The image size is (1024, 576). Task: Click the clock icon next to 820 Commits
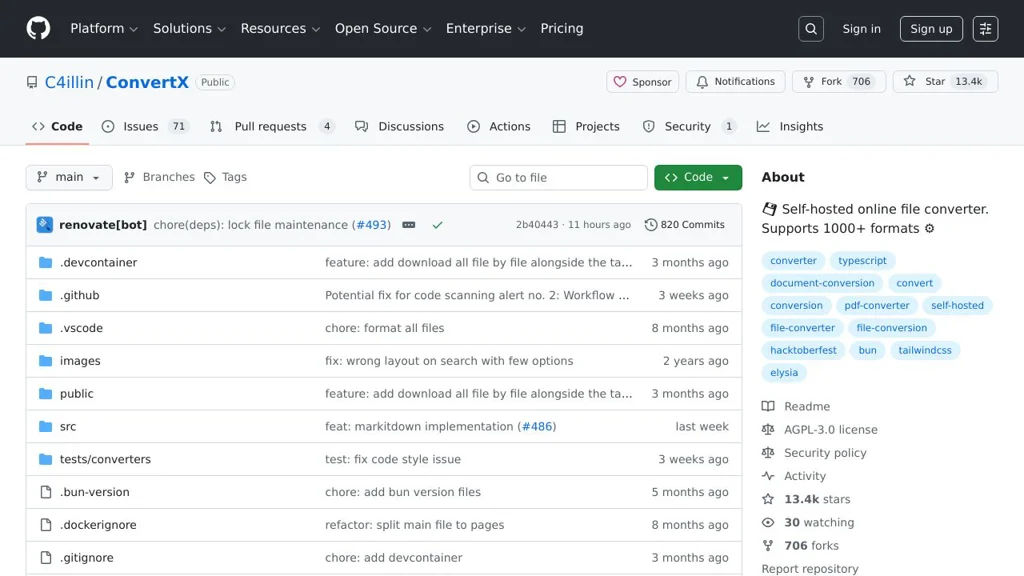click(x=652, y=224)
